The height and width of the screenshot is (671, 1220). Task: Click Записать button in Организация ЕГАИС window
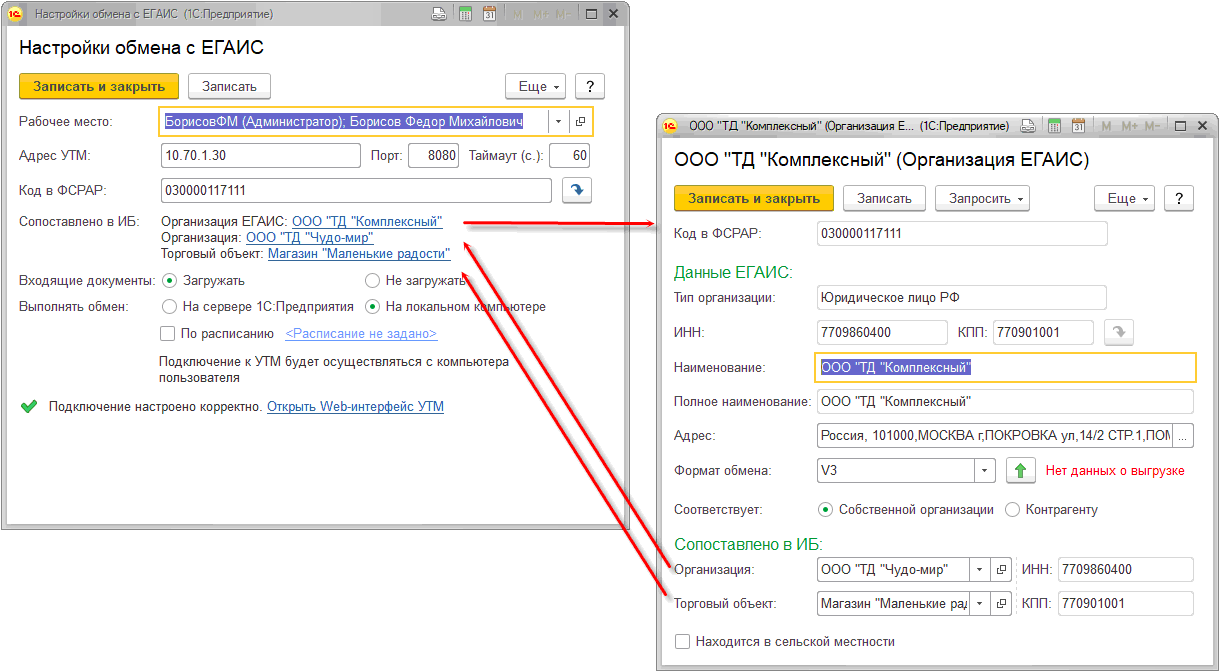[885, 198]
